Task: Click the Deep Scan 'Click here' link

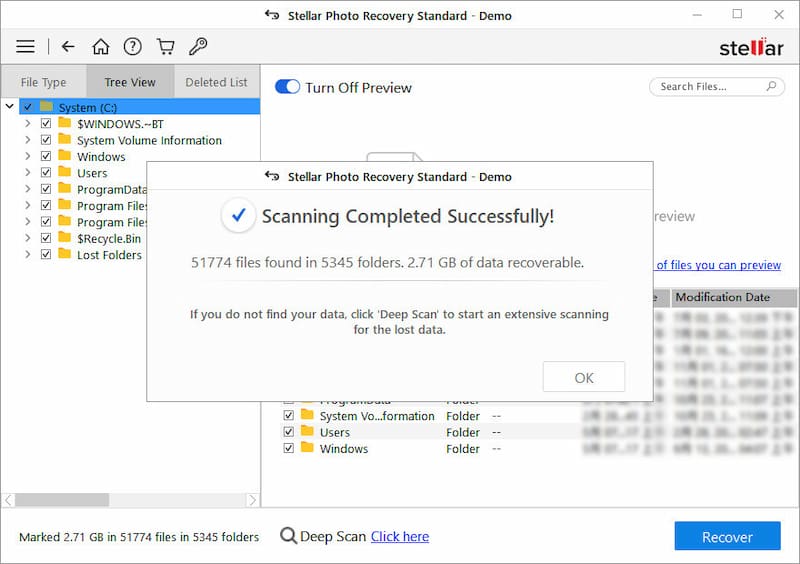Action: coord(399,537)
